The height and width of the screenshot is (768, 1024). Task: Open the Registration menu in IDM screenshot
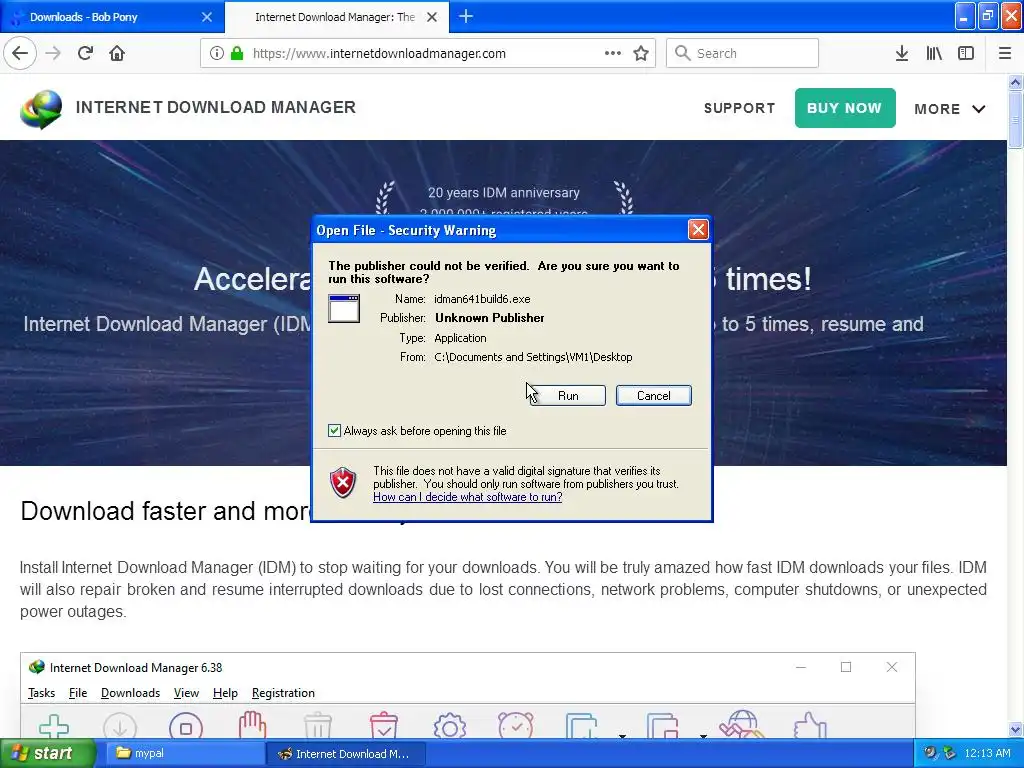[x=283, y=693]
